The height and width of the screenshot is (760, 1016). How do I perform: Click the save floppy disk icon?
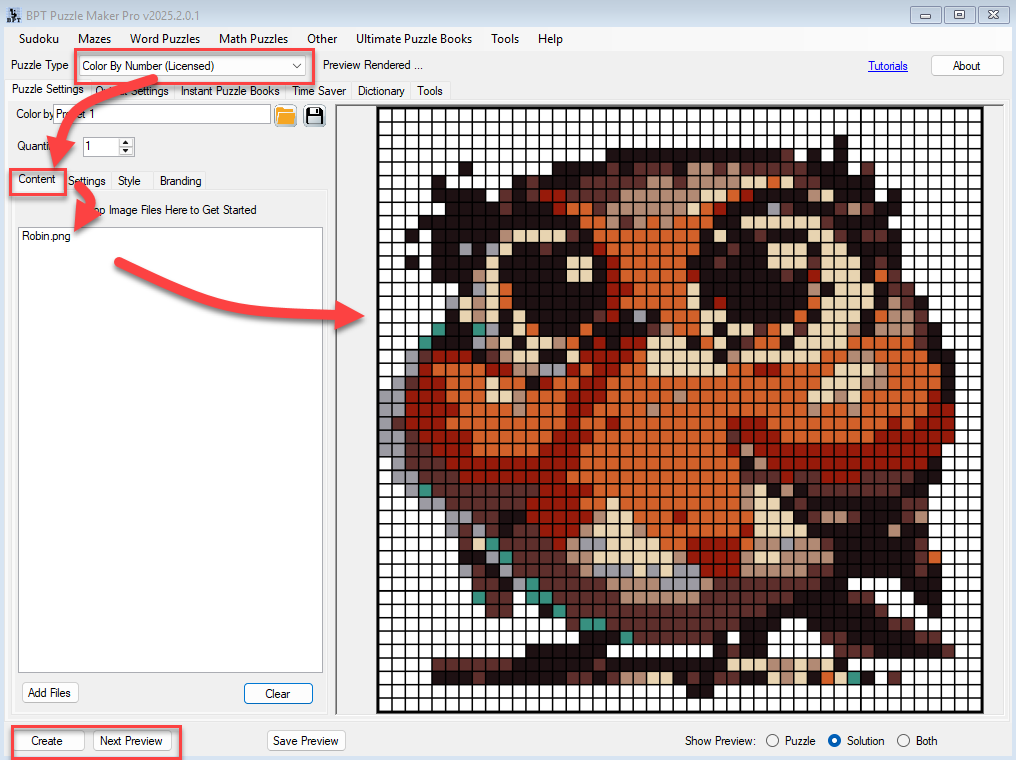pyautogui.click(x=315, y=115)
